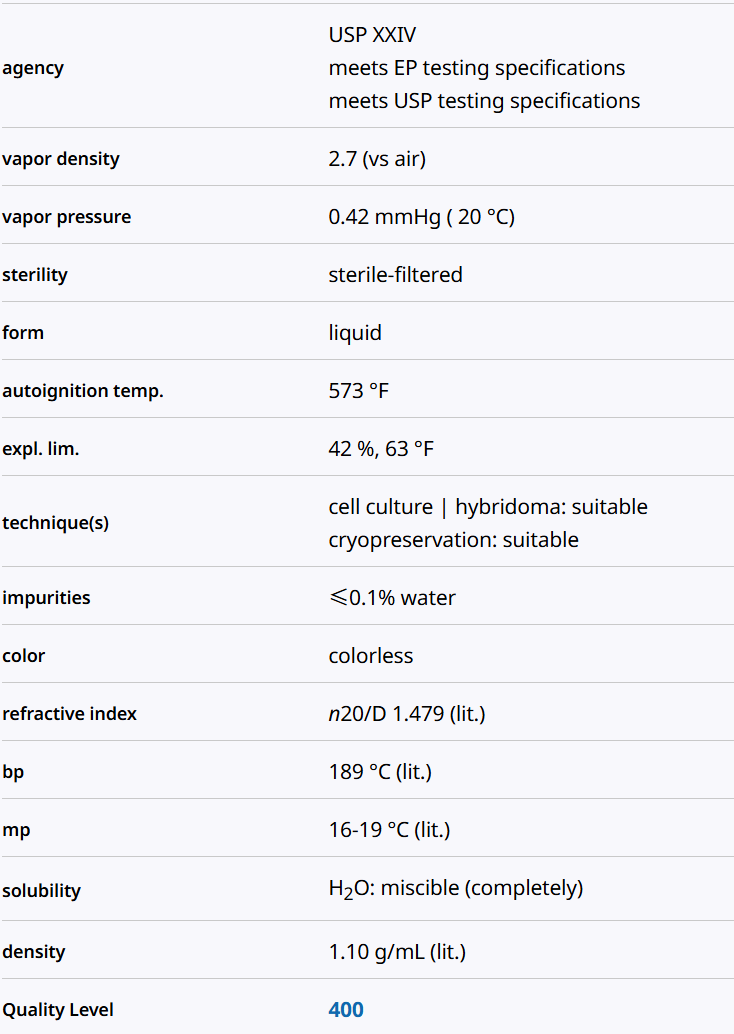Image resolution: width=734 pixels, height=1034 pixels.
Task: Click the color value 'colorless'
Action: [x=370, y=656]
